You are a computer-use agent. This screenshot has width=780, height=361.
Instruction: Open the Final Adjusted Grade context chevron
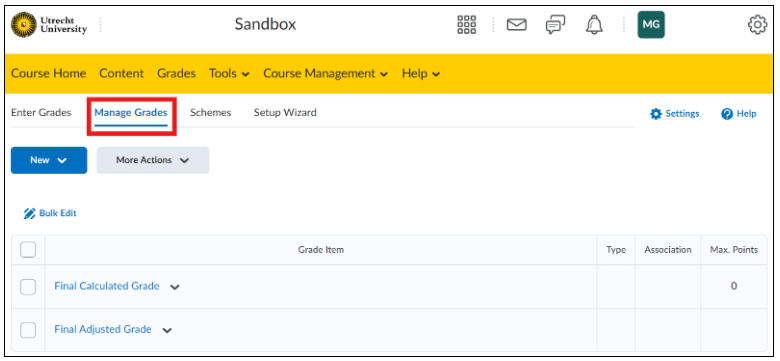tap(167, 330)
